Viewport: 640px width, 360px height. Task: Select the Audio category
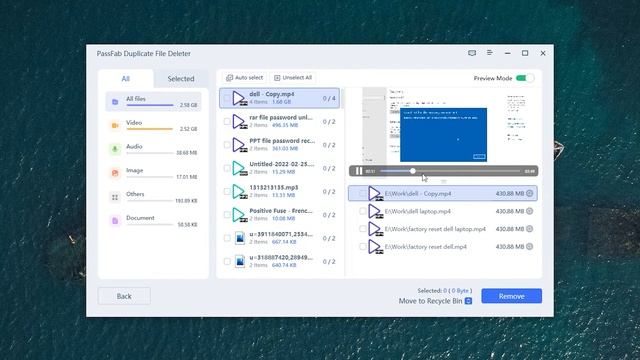coord(153,149)
